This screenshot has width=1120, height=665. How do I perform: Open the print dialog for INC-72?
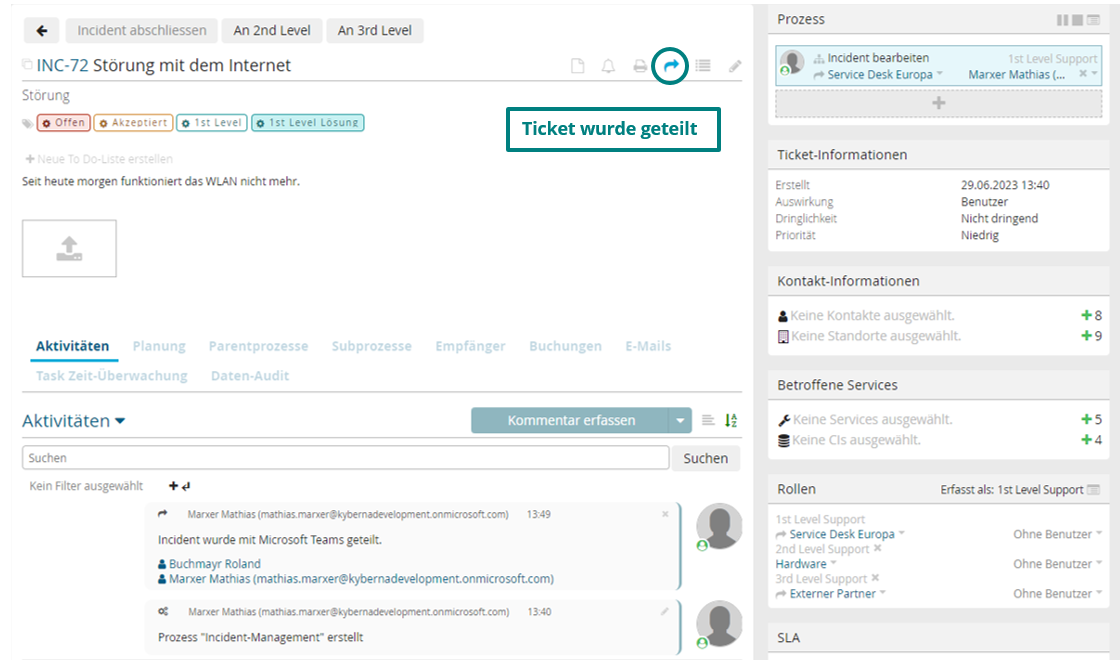[x=640, y=66]
